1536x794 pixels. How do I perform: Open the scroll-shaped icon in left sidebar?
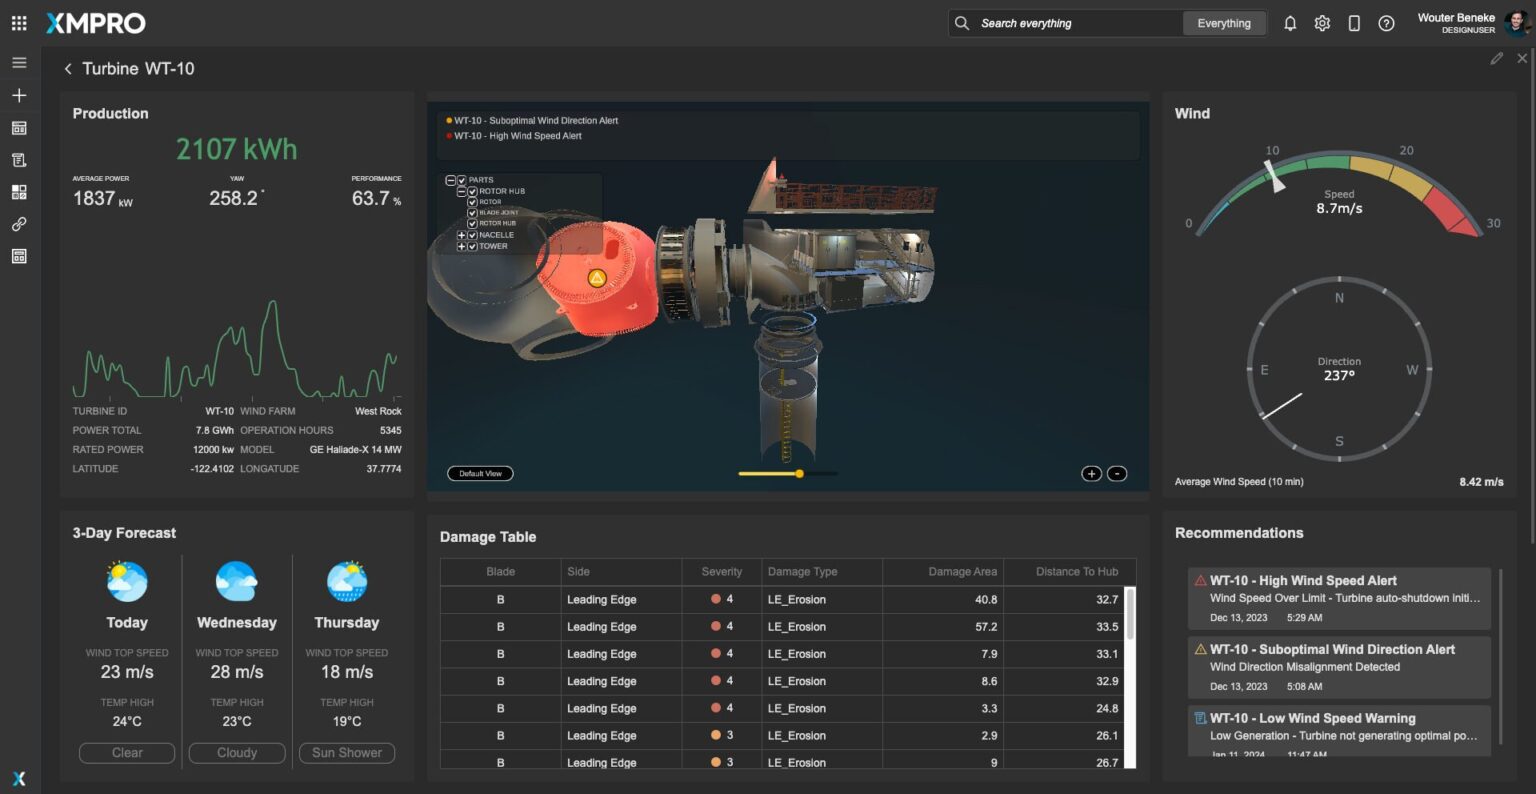pyautogui.click(x=19, y=160)
